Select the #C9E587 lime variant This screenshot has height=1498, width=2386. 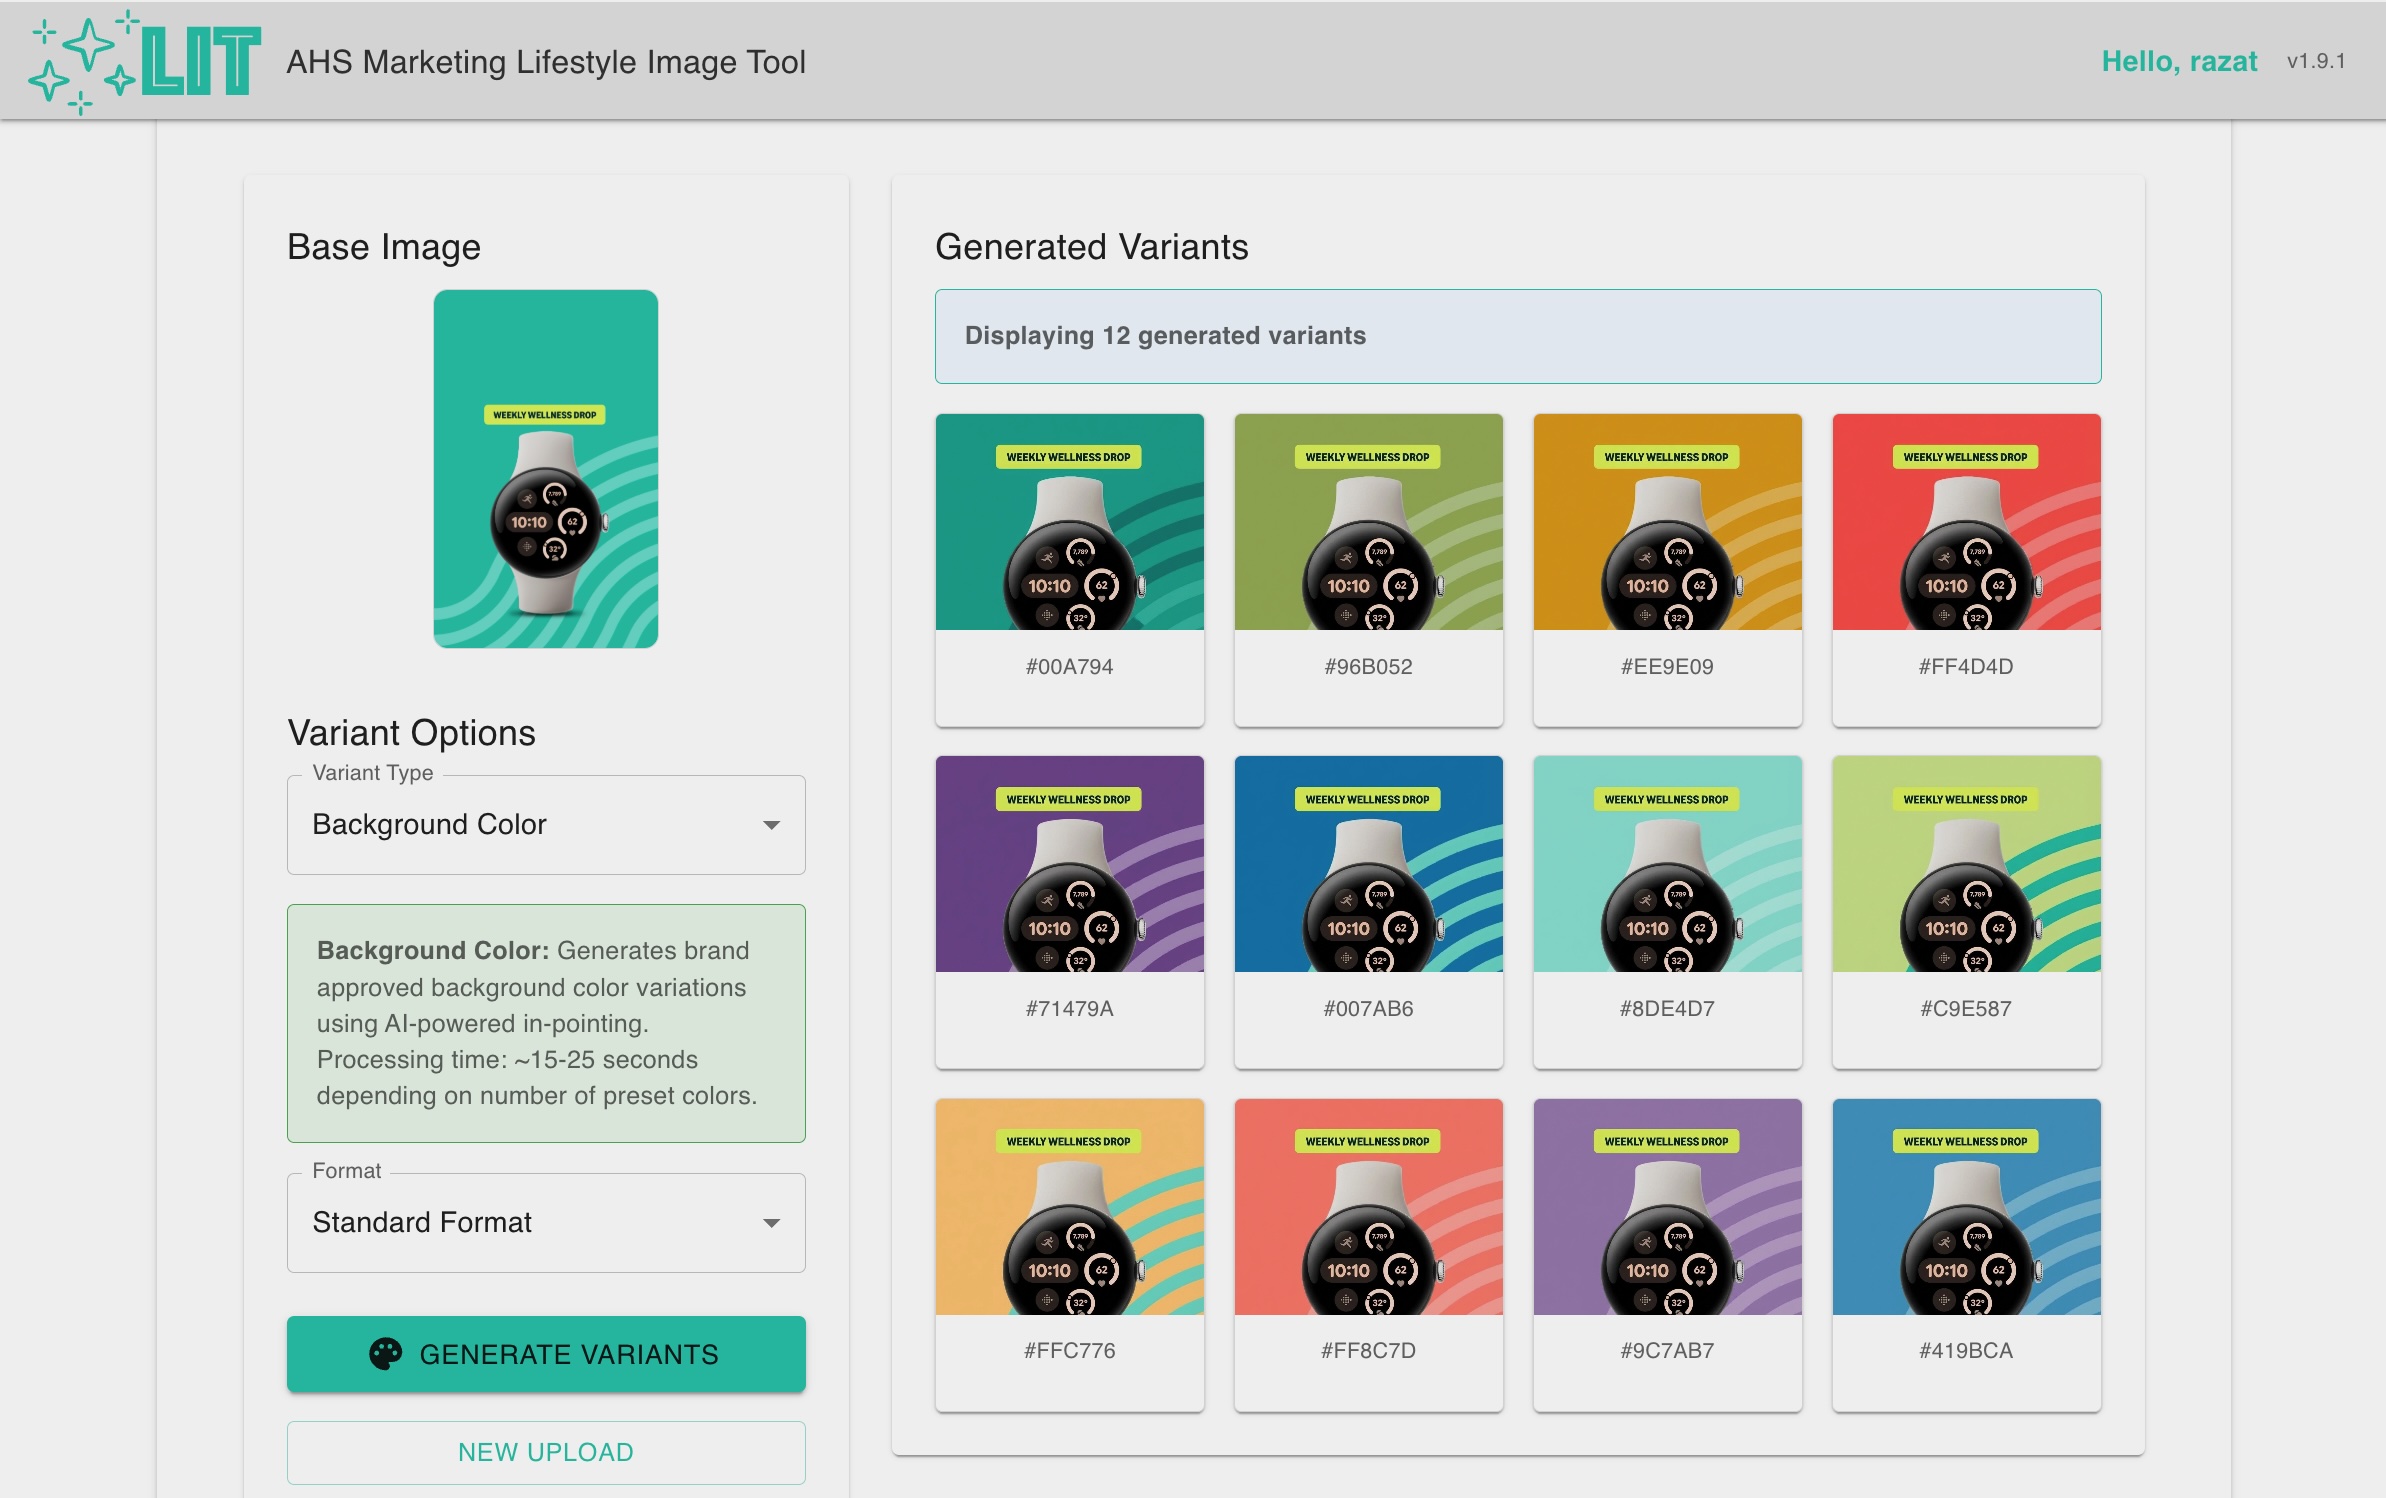point(1965,864)
